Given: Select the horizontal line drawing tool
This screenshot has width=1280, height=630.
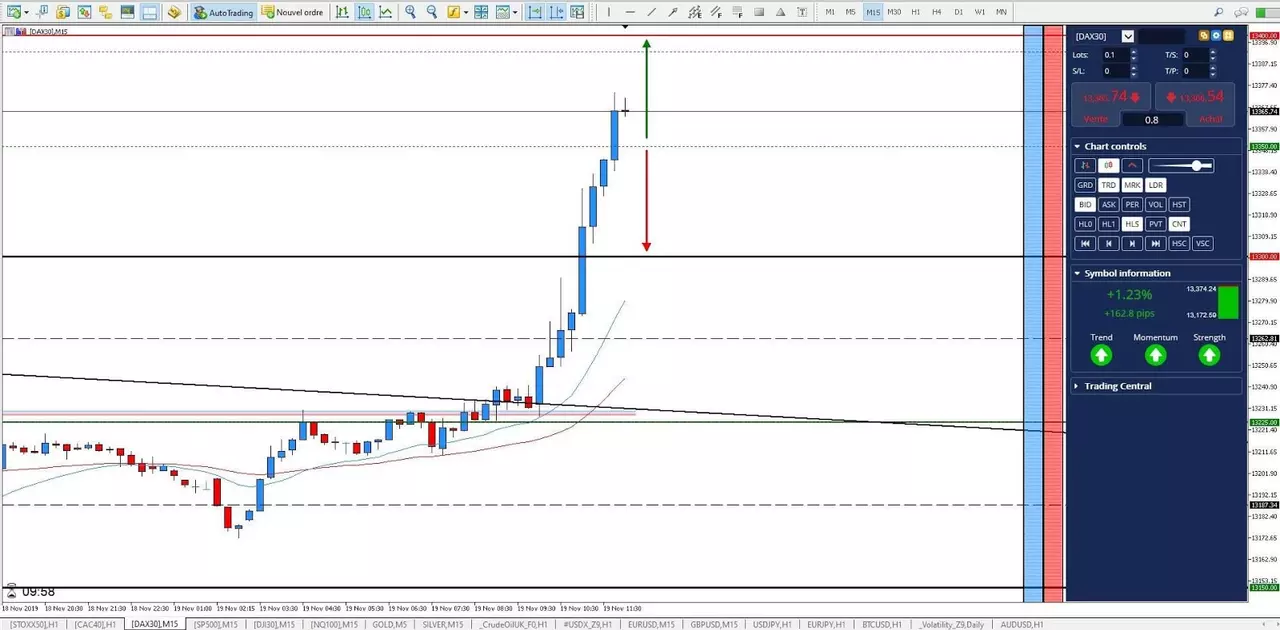Looking at the screenshot, I should 630,12.
